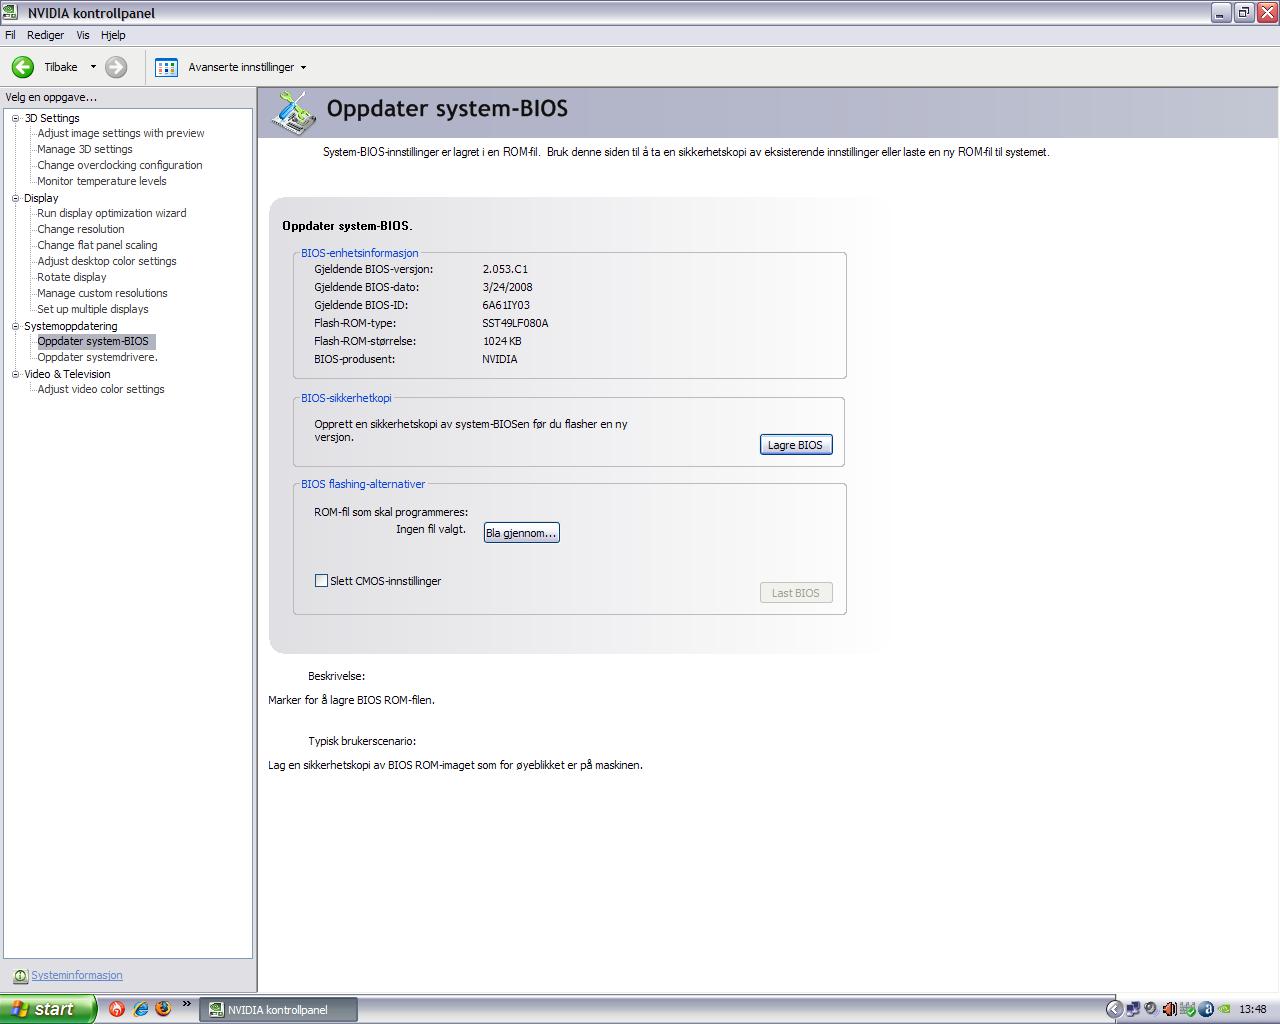Image resolution: width=1280 pixels, height=1024 pixels.
Task: Select Adjust image settings with preview
Action: 121,133
